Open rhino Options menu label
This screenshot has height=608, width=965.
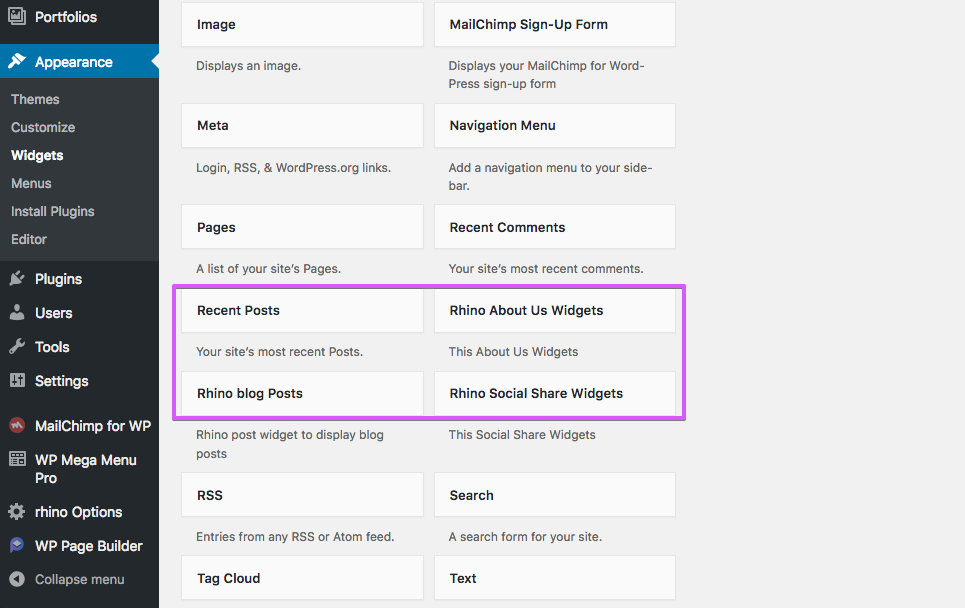tap(79, 512)
